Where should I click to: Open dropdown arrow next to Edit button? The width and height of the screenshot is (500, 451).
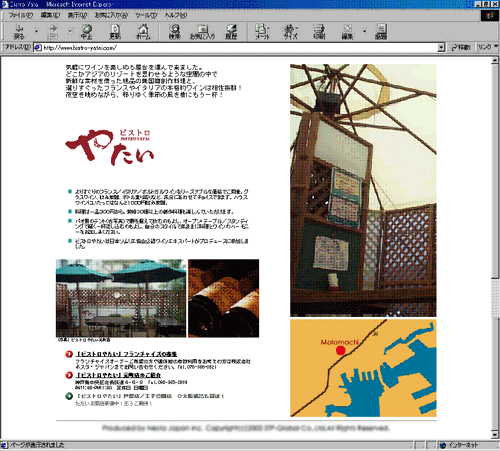click(365, 31)
